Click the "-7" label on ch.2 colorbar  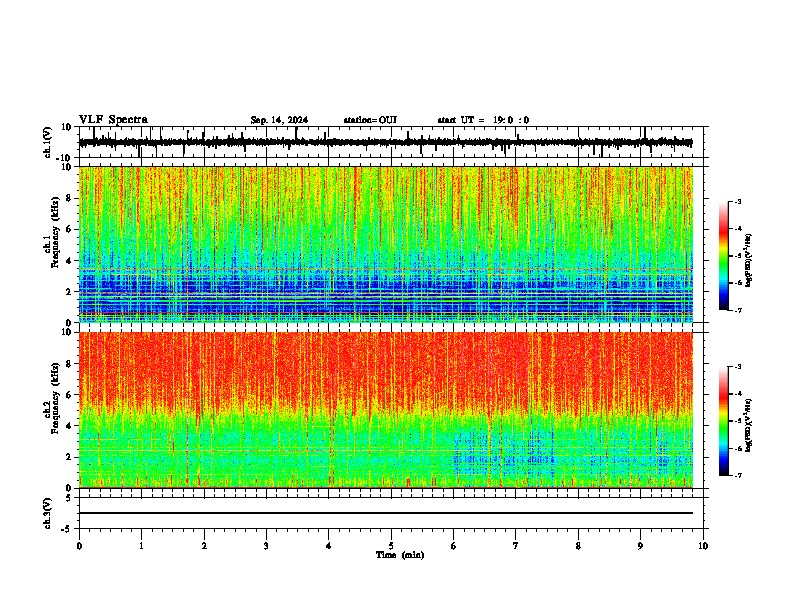coord(737,475)
